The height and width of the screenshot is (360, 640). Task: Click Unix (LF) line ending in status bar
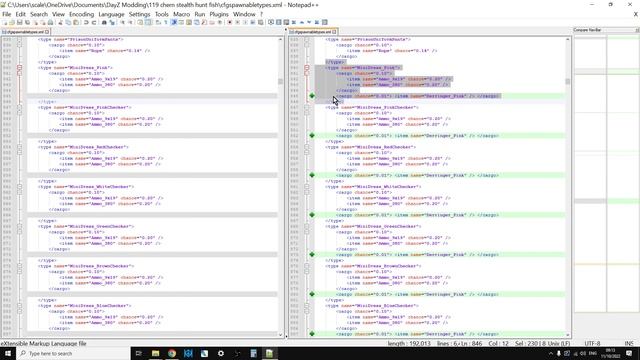click(x=558, y=343)
